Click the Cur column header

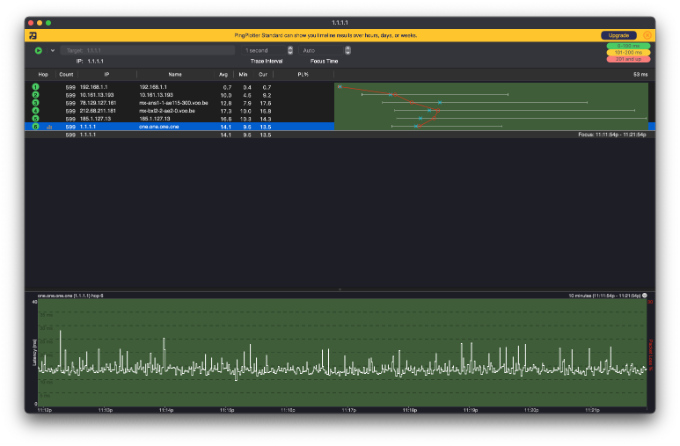[263, 75]
